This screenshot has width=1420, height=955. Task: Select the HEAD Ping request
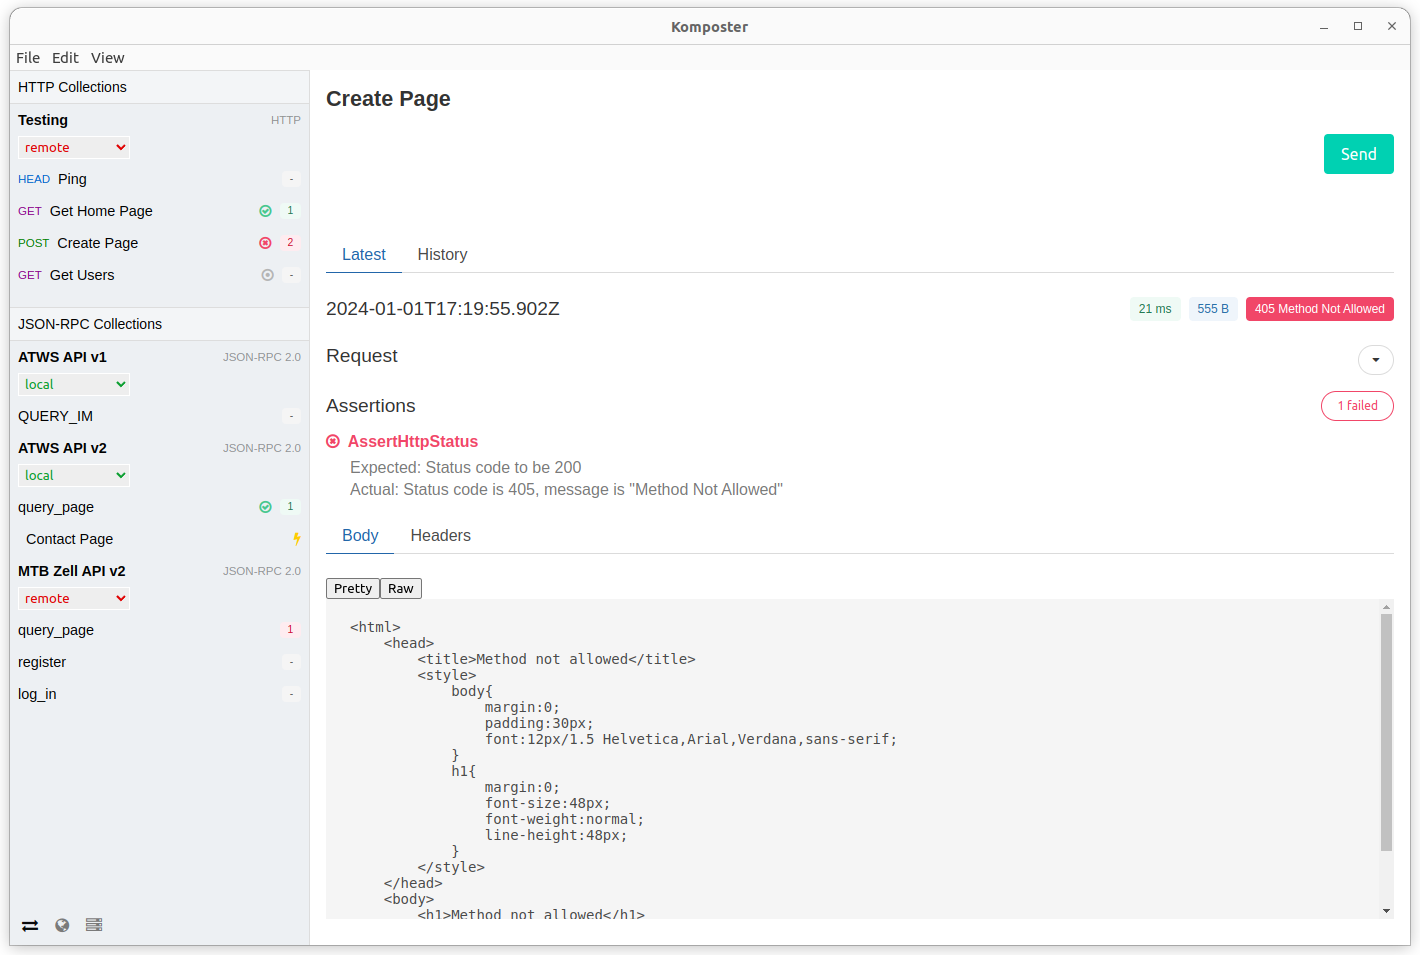[x=159, y=179]
